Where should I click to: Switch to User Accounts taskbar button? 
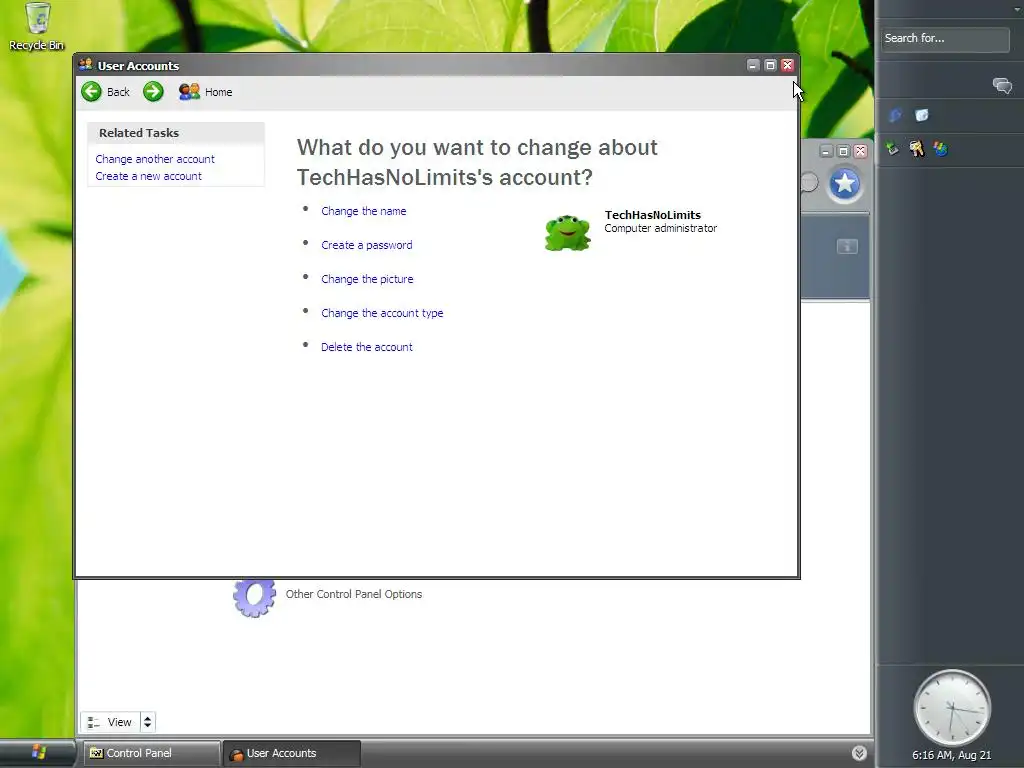pyautogui.click(x=291, y=753)
